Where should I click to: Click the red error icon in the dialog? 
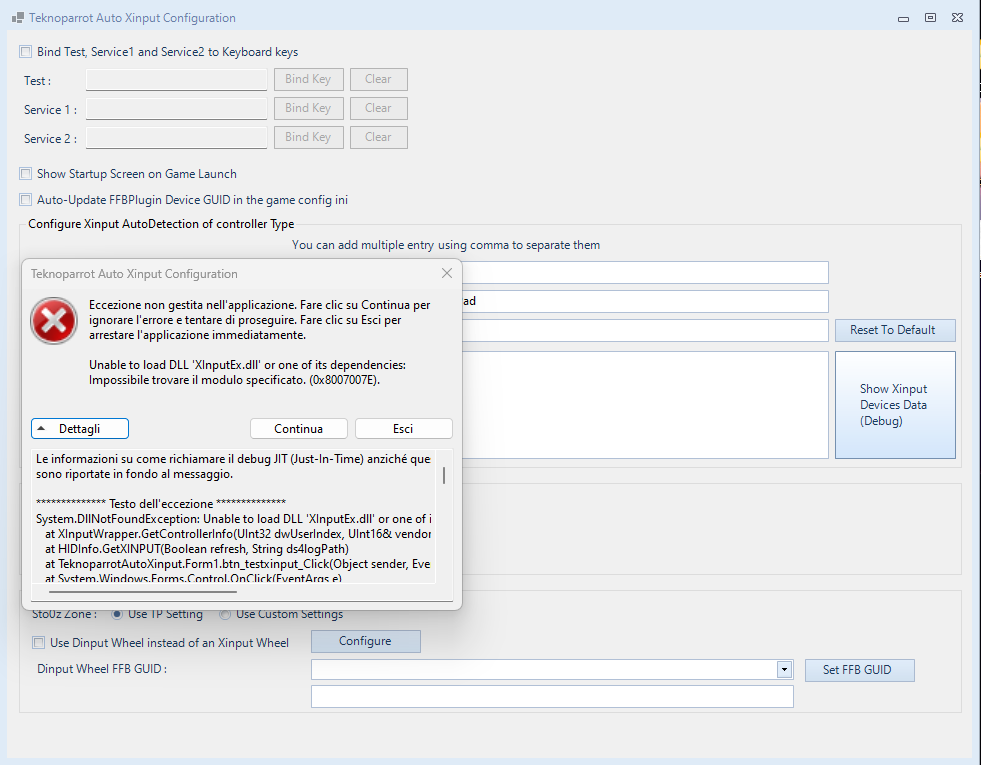click(54, 320)
